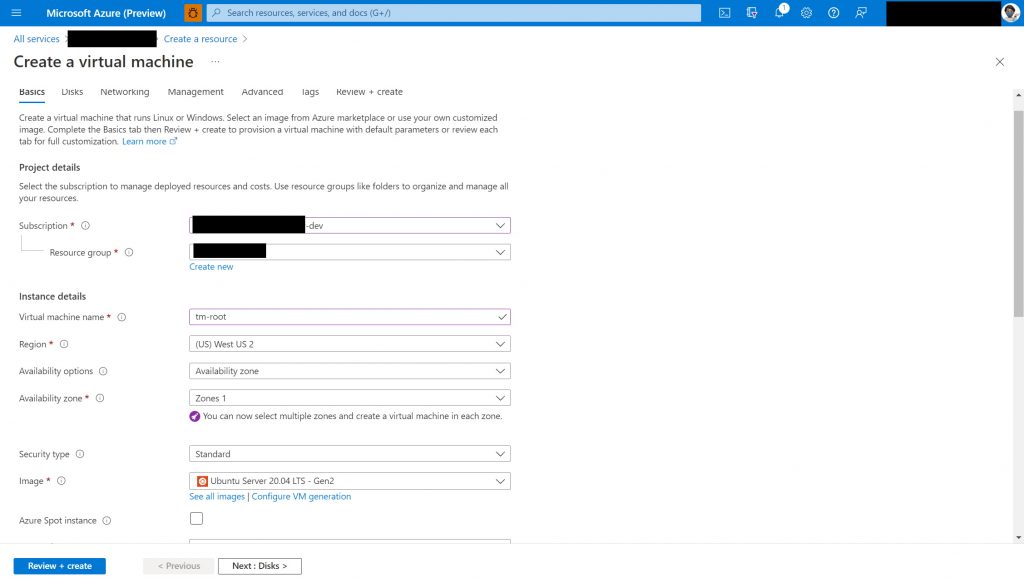Show info tooltip for Azure Spot instance
Screen dimensions: 1024x583
pyautogui.click(x=106, y=520)
